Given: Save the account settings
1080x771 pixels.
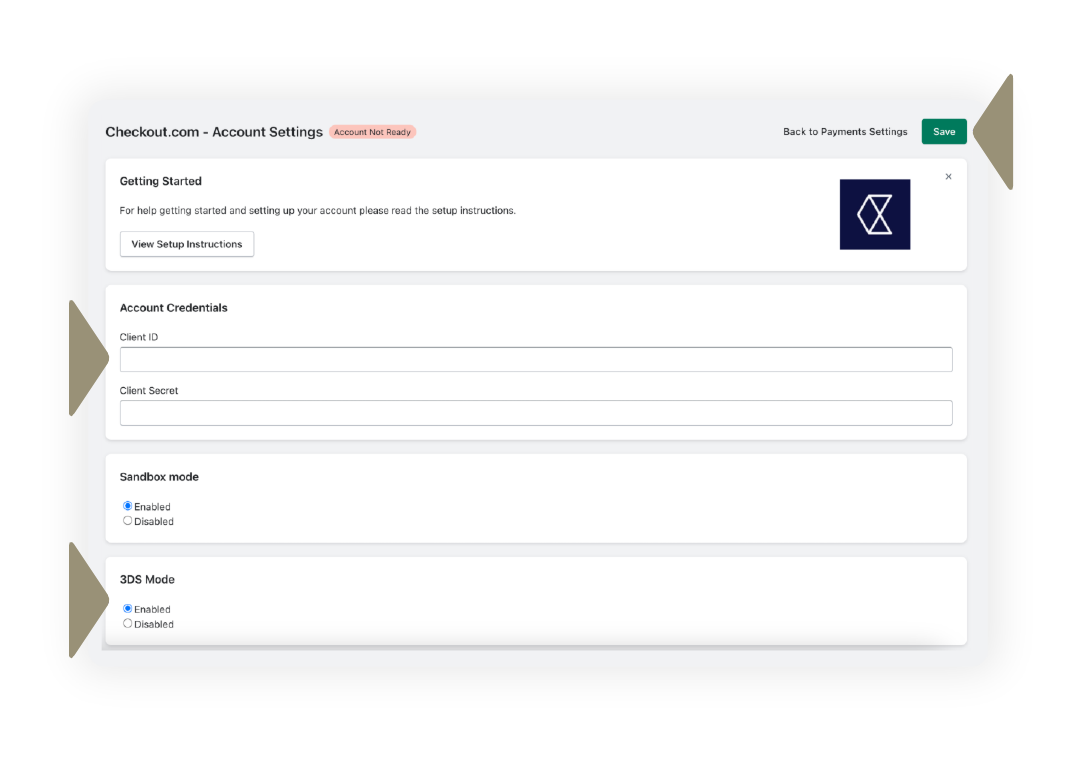Looking at the screenshot, I should click(x=943, y=131).
